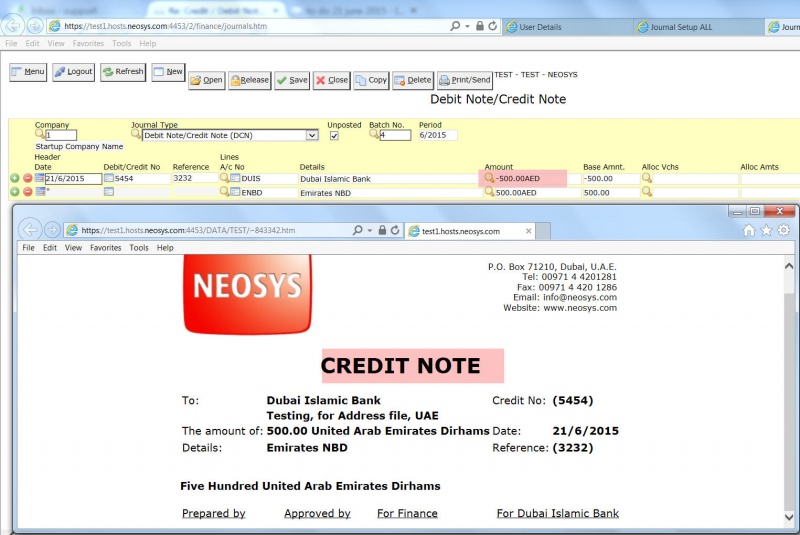
Task: Open account lookup magnifier for ENBD
Action: (x=224, y=191)
